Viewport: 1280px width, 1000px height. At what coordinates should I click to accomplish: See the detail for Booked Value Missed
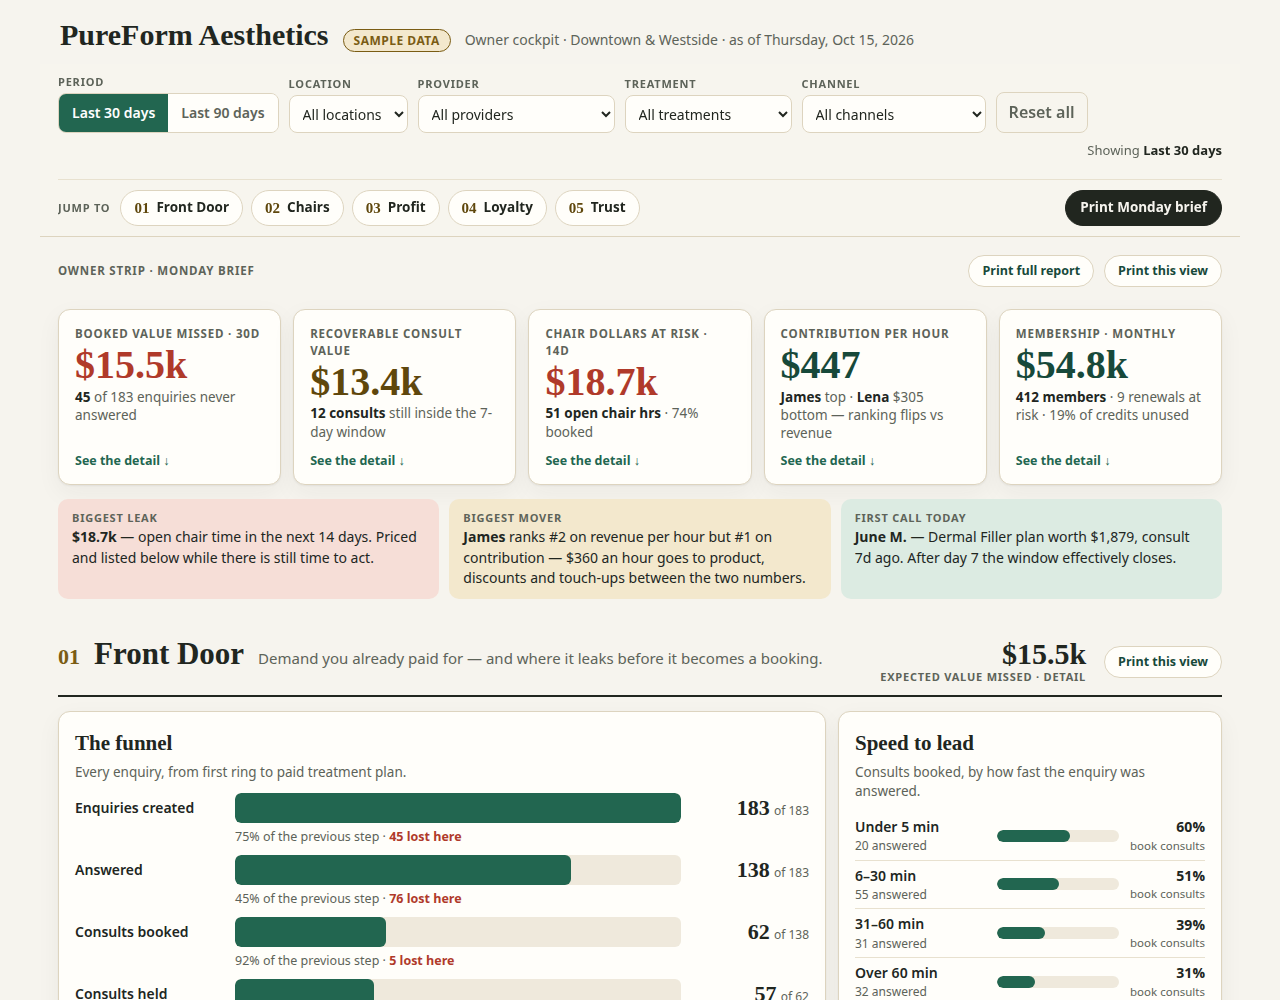[x=122, y=461]
